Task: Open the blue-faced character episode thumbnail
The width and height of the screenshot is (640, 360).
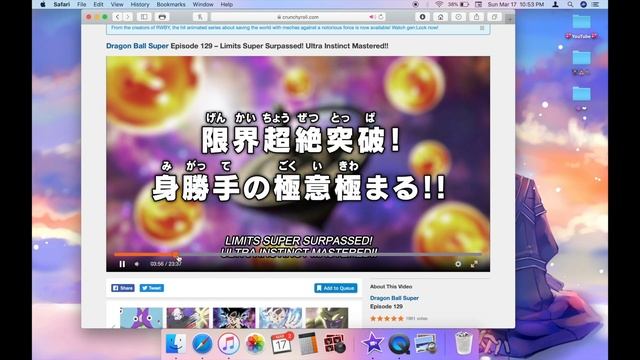Action: coord(141,318)
